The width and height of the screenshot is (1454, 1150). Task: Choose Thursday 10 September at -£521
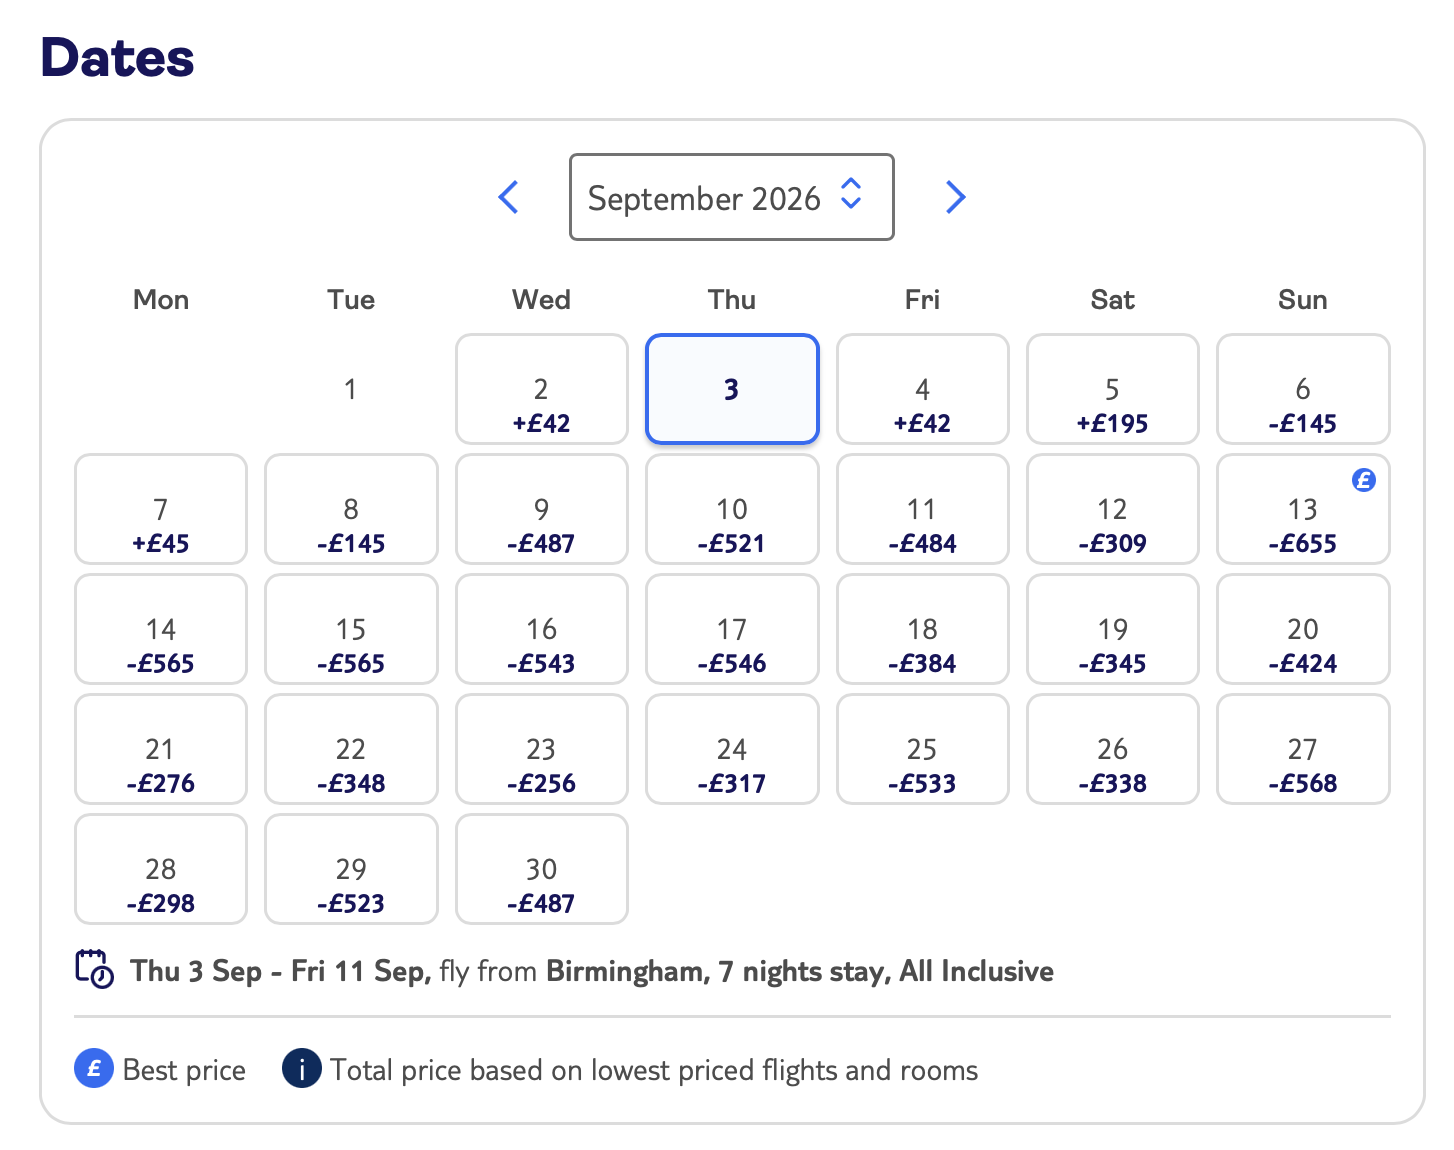click(732, 509)
